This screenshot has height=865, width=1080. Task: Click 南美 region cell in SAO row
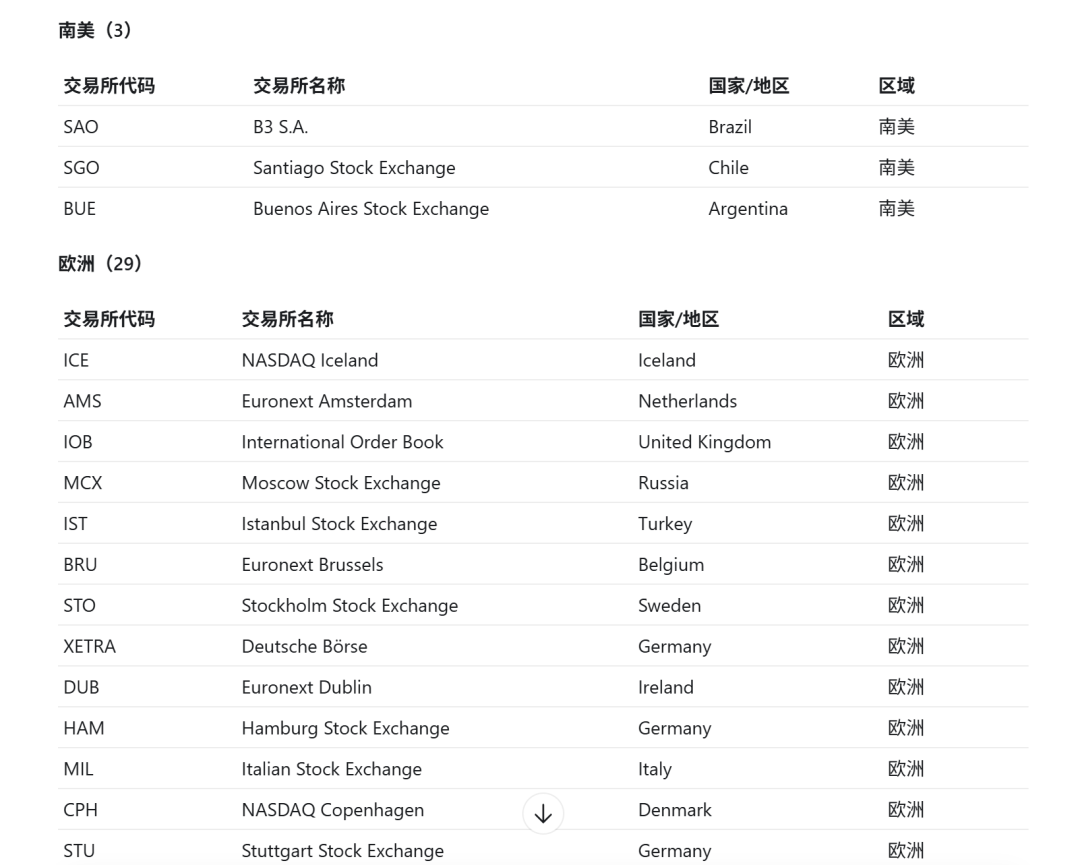[x=896, y=127]
